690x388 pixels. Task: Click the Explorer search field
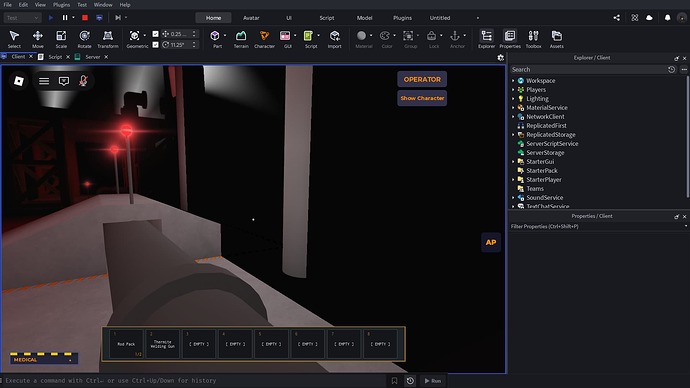(588, 70)
